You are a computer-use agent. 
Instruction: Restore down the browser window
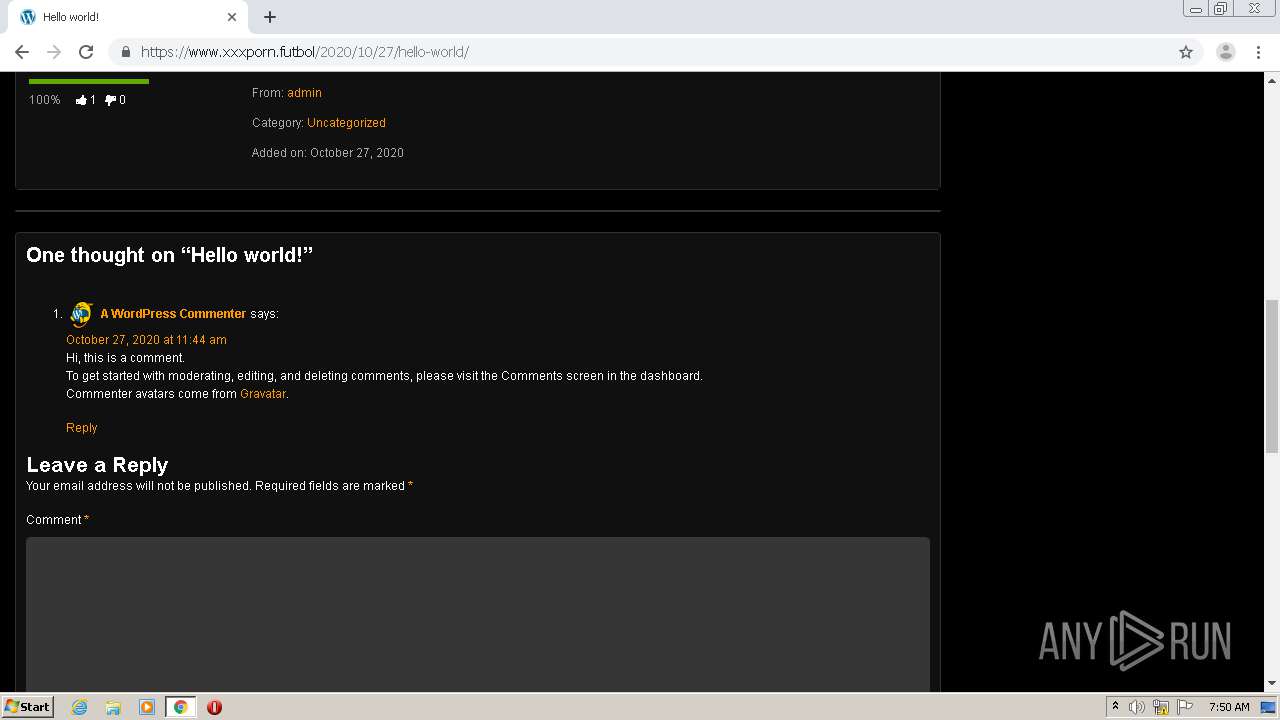[1221, 9]
